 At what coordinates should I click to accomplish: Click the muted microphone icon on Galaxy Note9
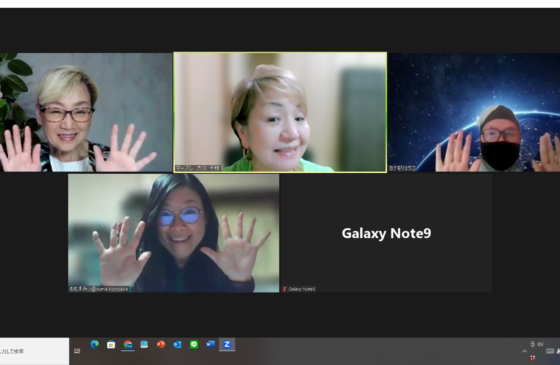[x=285, y=289]
